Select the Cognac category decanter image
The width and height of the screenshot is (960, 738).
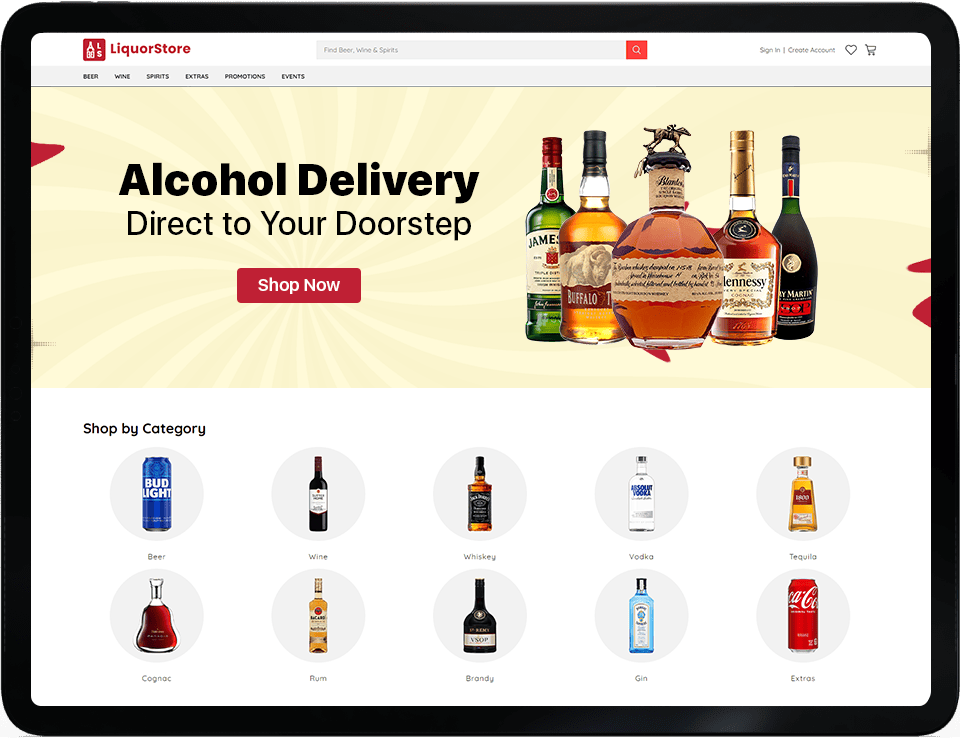157,616
